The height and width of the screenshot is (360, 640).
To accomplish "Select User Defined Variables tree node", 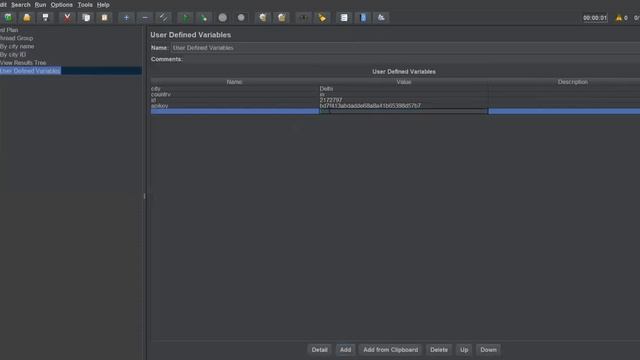I will 30,71.
